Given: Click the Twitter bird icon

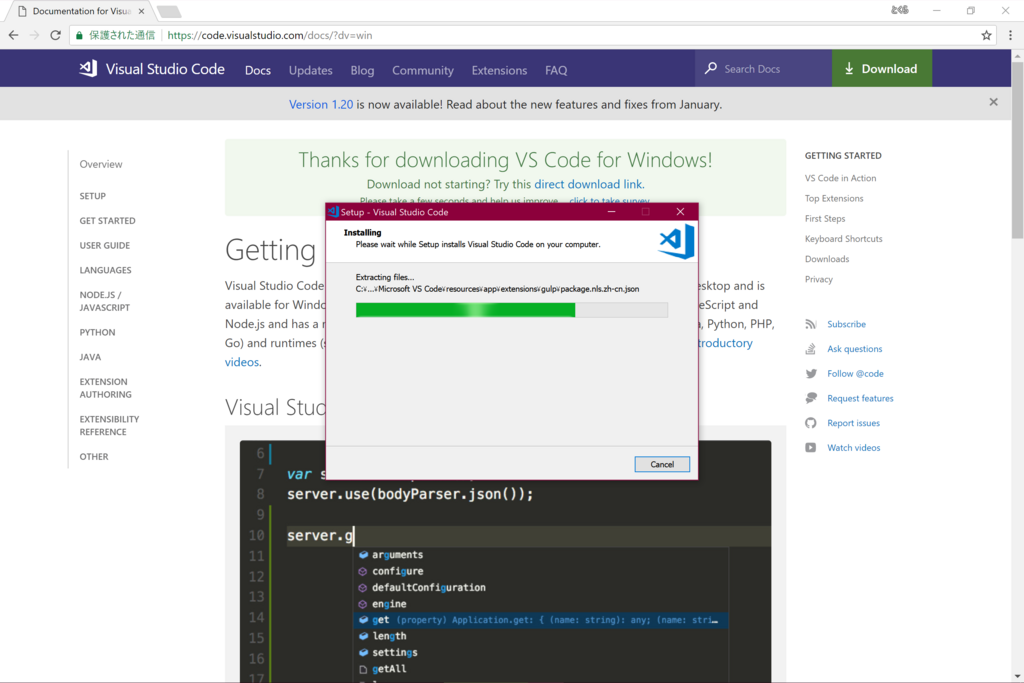Looking at the screenshot, I should [810, 373].
